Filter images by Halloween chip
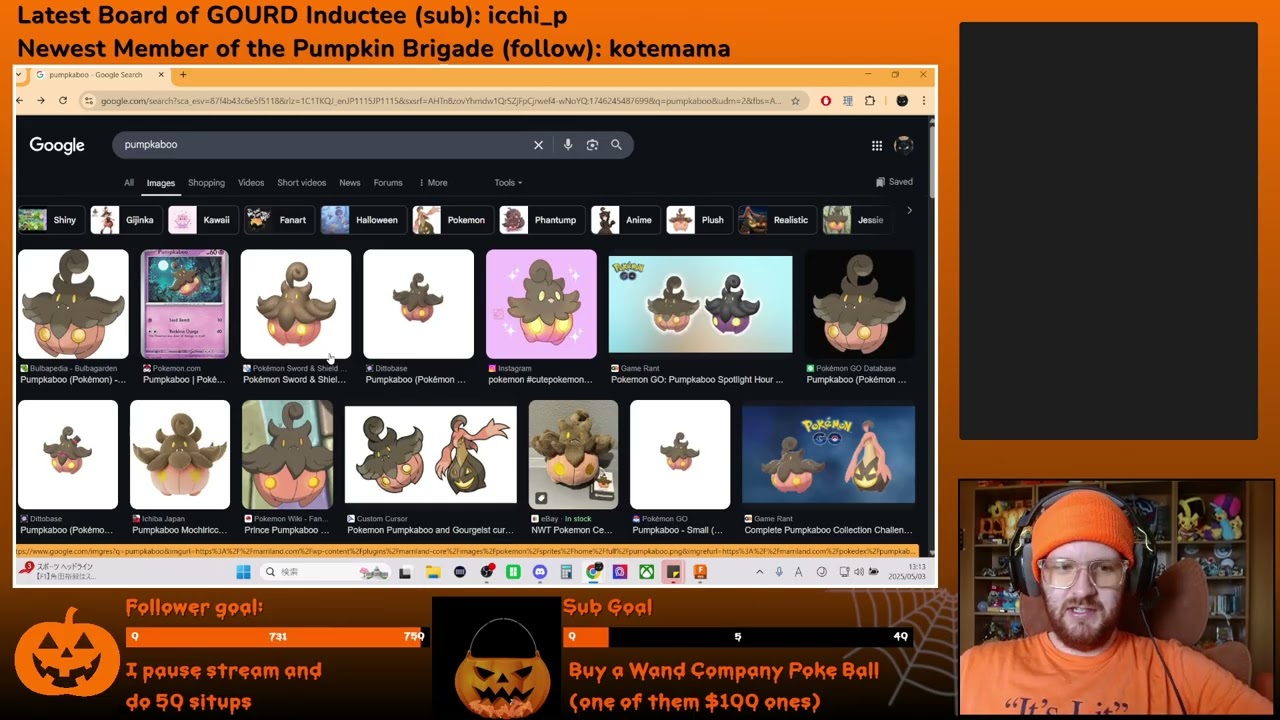This screenshot has height=720, width=1280. 362,220
